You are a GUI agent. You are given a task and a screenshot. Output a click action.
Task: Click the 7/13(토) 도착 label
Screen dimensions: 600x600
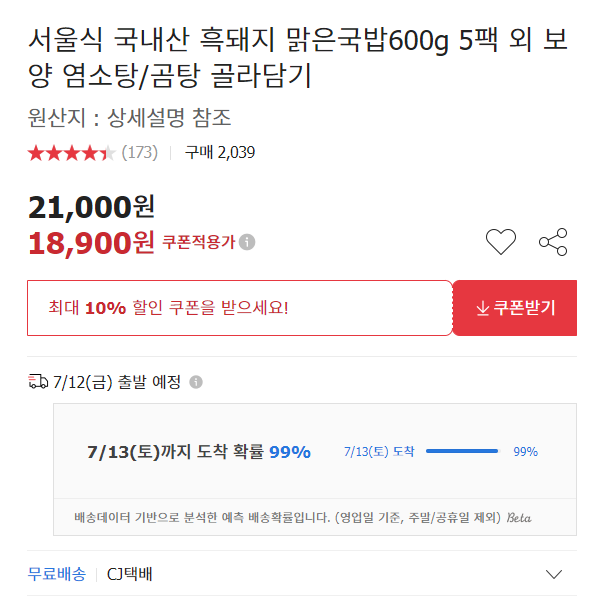pos(379,452)
